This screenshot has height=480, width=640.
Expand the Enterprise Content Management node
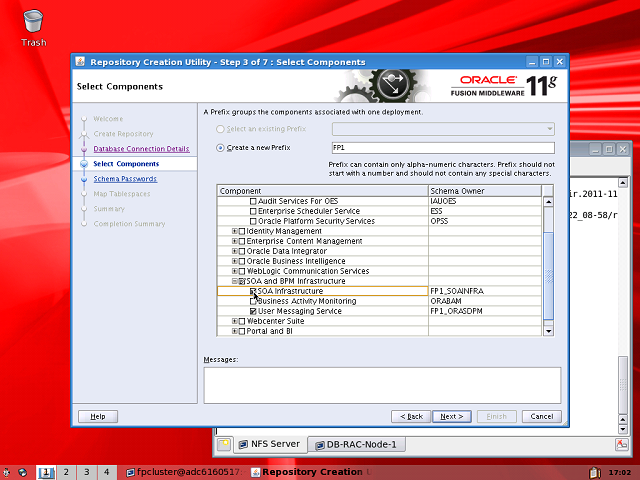(235, 241)
